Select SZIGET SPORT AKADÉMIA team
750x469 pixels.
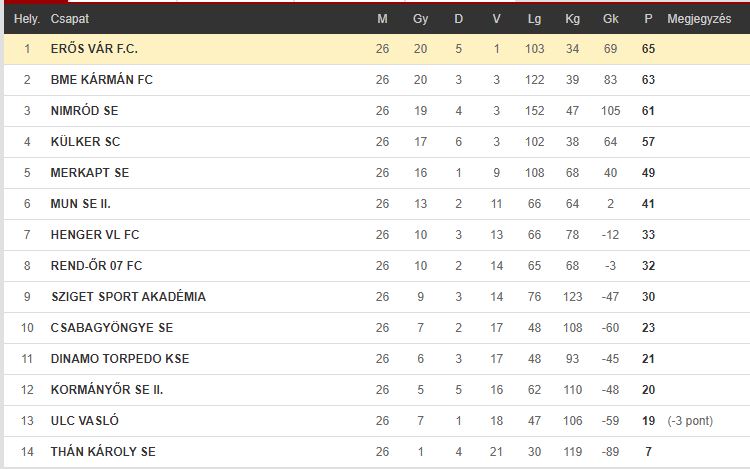point(128,297)
